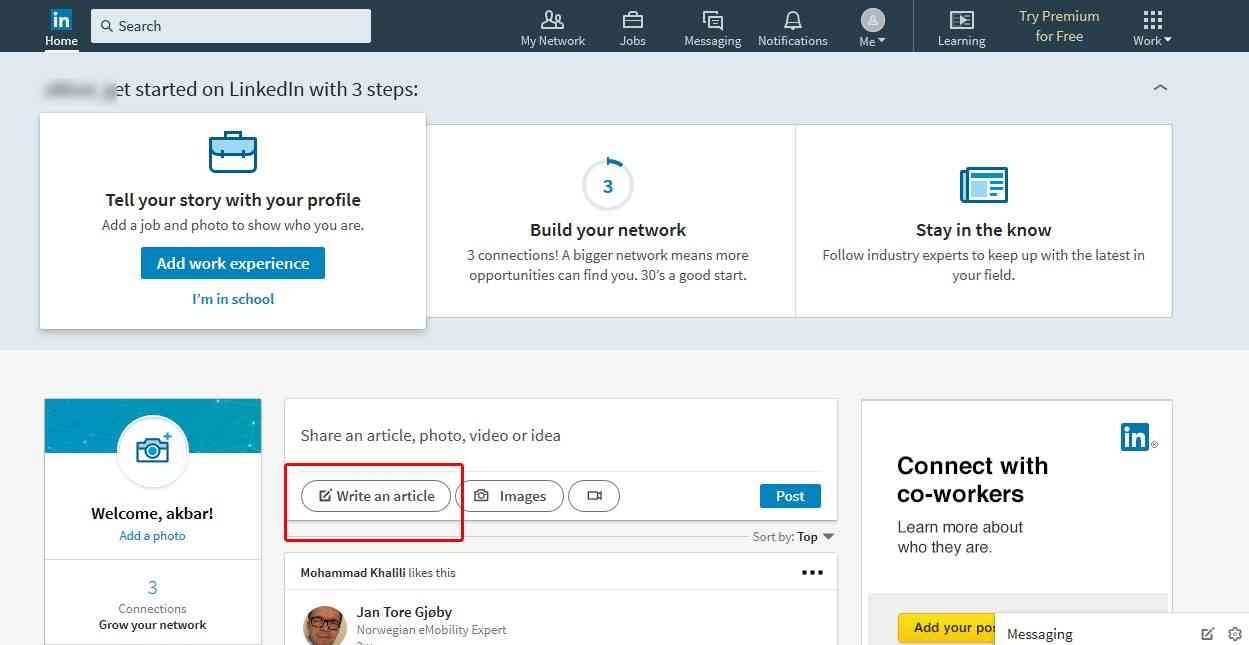Click the Add work experience button

[233, 264]
